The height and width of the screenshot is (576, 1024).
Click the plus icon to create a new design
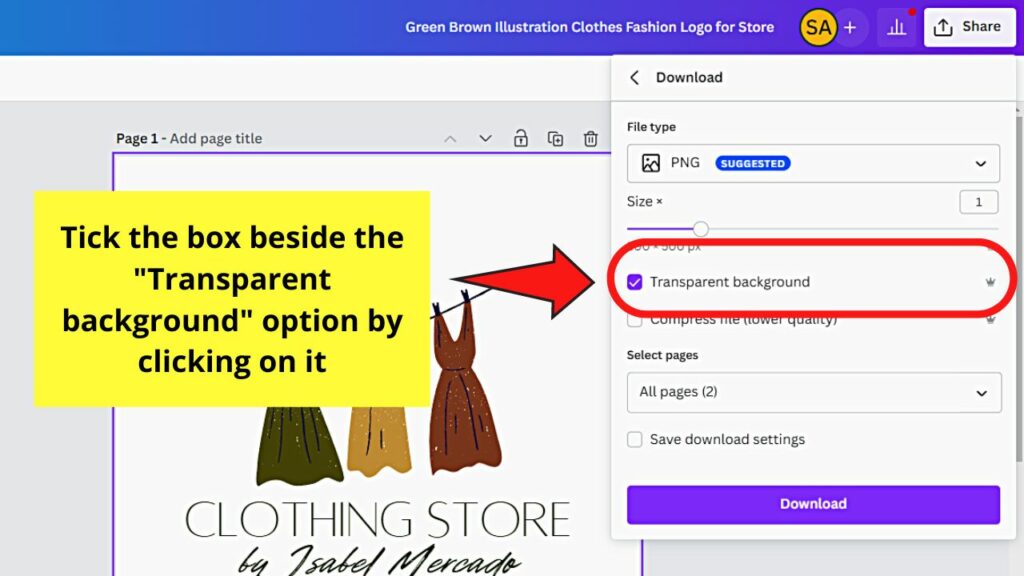coord(851,27)
